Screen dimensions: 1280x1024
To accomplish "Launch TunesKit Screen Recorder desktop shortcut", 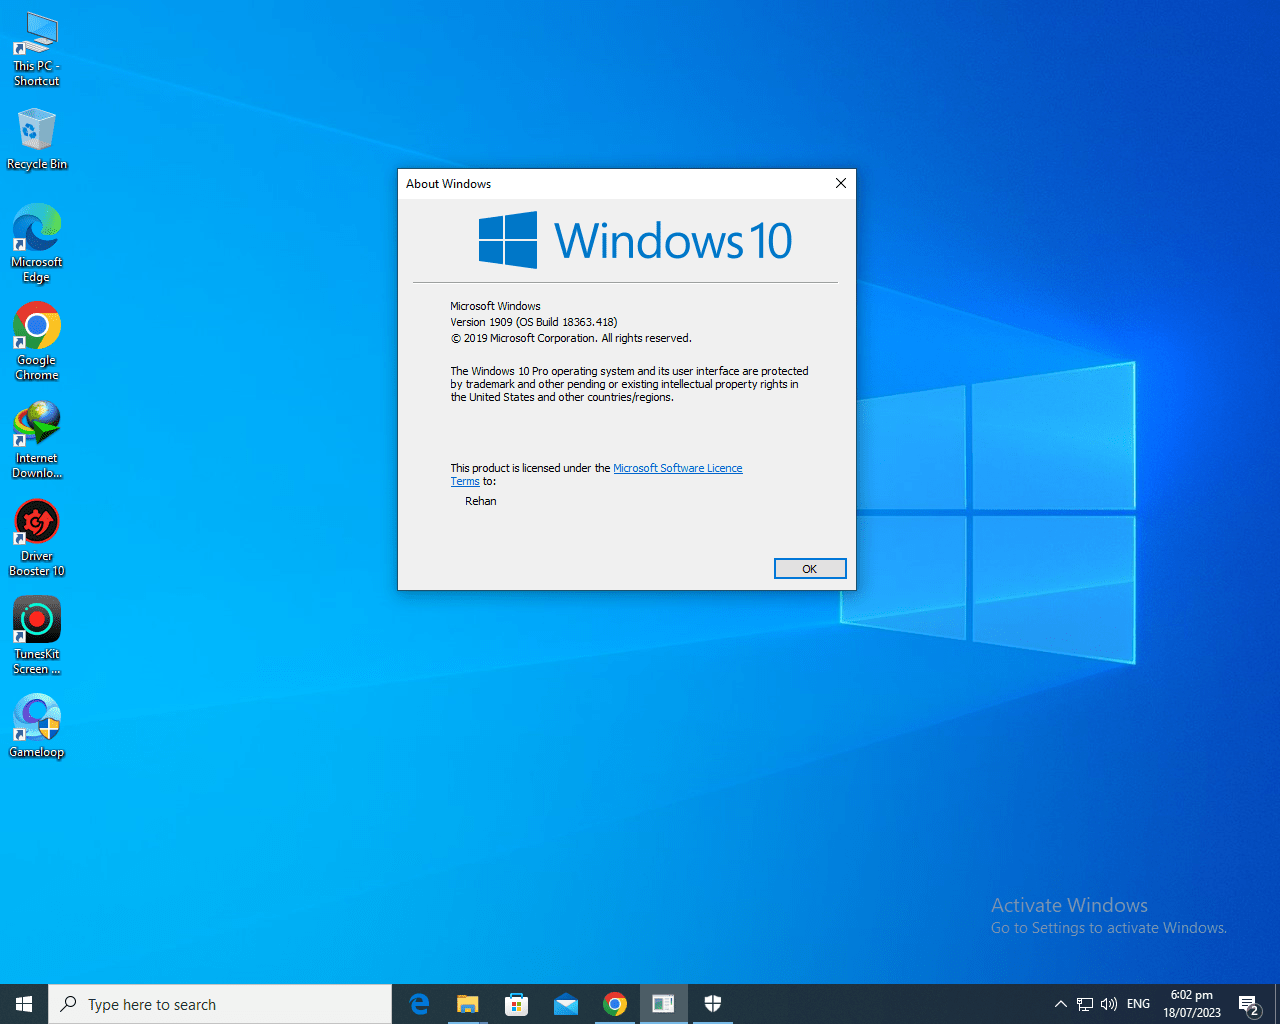I will pos(37,636).
